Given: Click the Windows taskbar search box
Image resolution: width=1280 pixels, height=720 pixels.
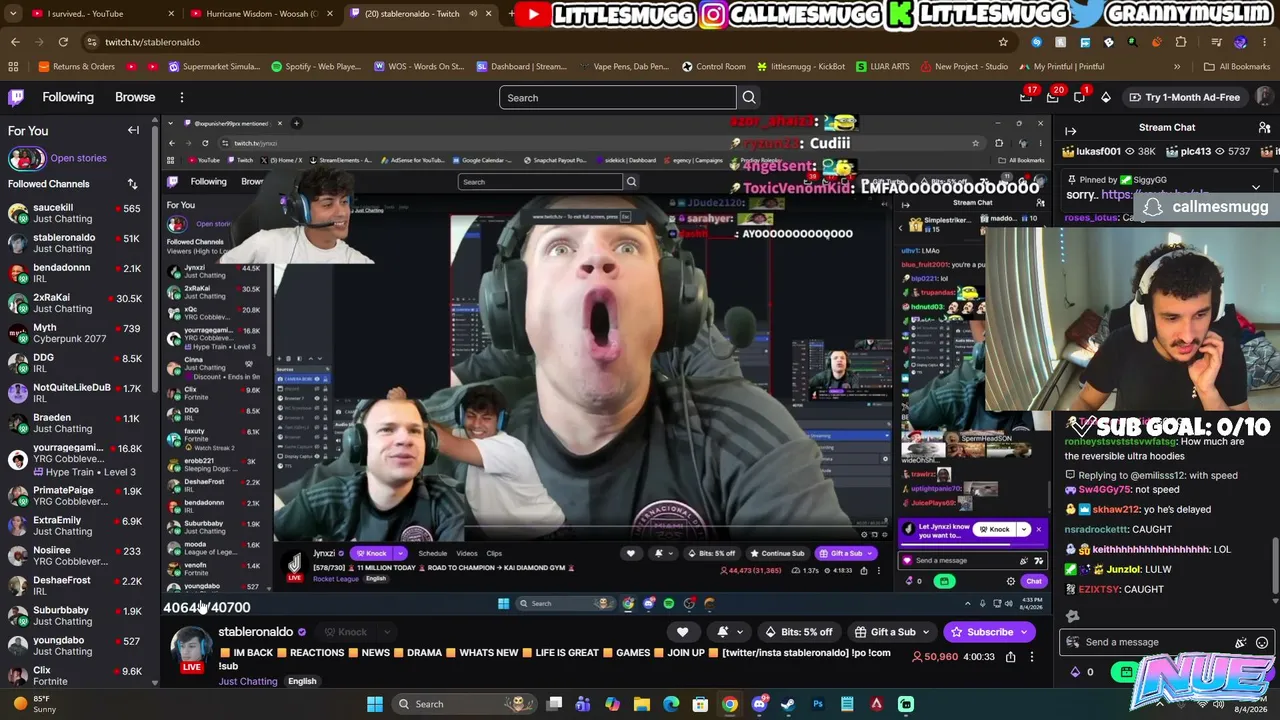Looking at the screenshot, I should [463, 704].
